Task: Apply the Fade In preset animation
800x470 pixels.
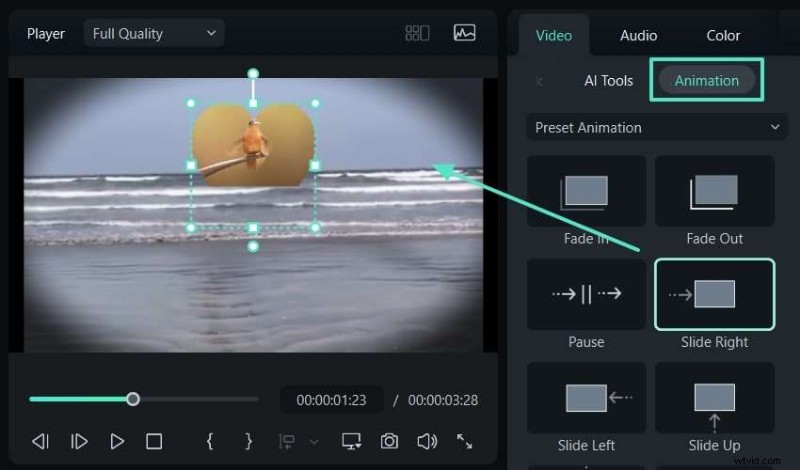Action: coord(586,192)
